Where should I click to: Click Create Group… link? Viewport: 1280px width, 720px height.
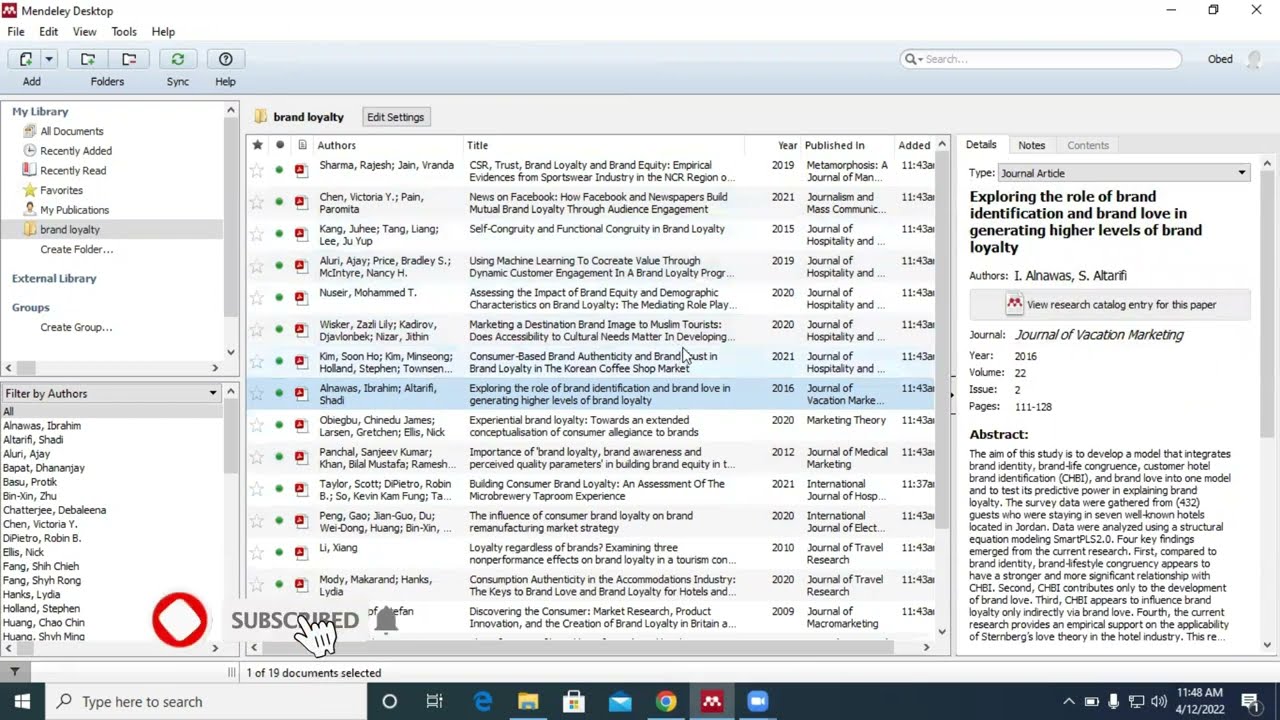click(76, 327)
